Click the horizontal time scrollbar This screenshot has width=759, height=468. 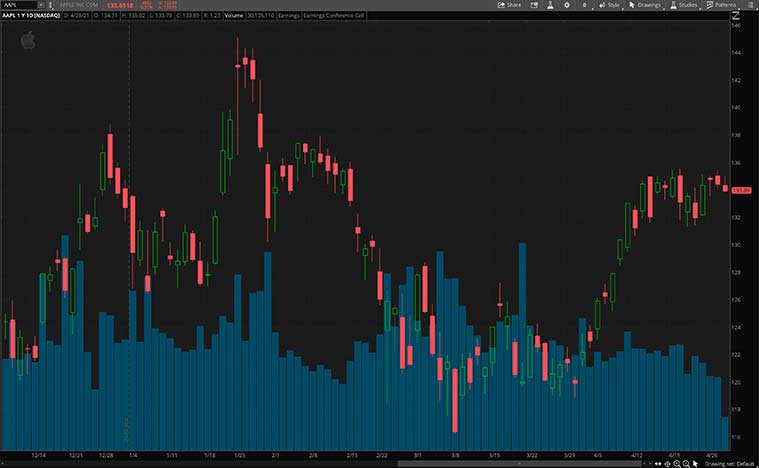pos(520,464)
